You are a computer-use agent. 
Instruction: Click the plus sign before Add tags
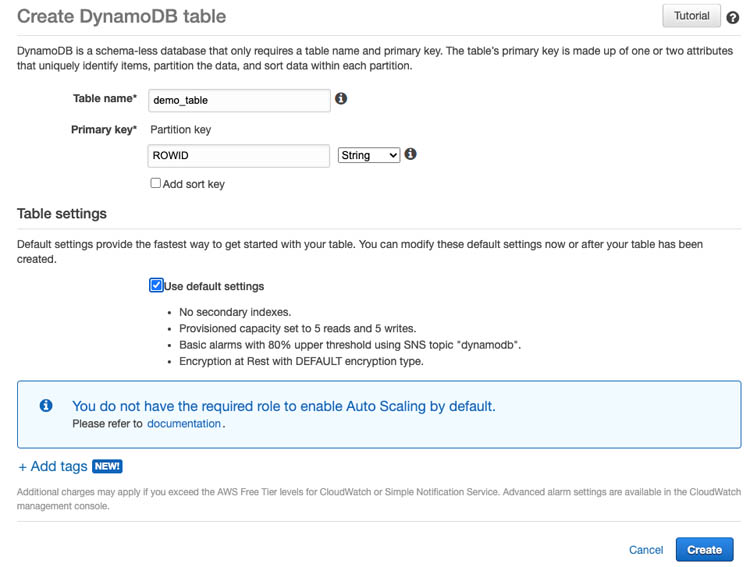pos(22,467)
